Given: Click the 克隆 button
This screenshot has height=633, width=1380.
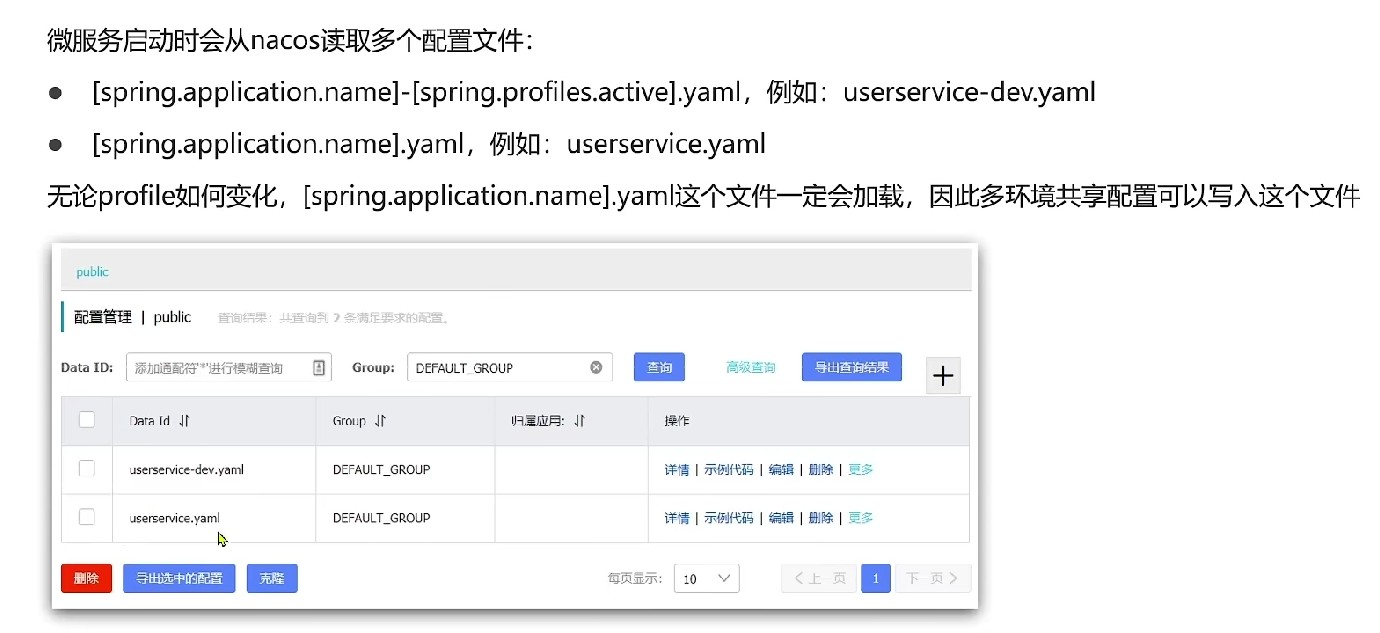Looking at the screenshot, I should click(272, 578).
